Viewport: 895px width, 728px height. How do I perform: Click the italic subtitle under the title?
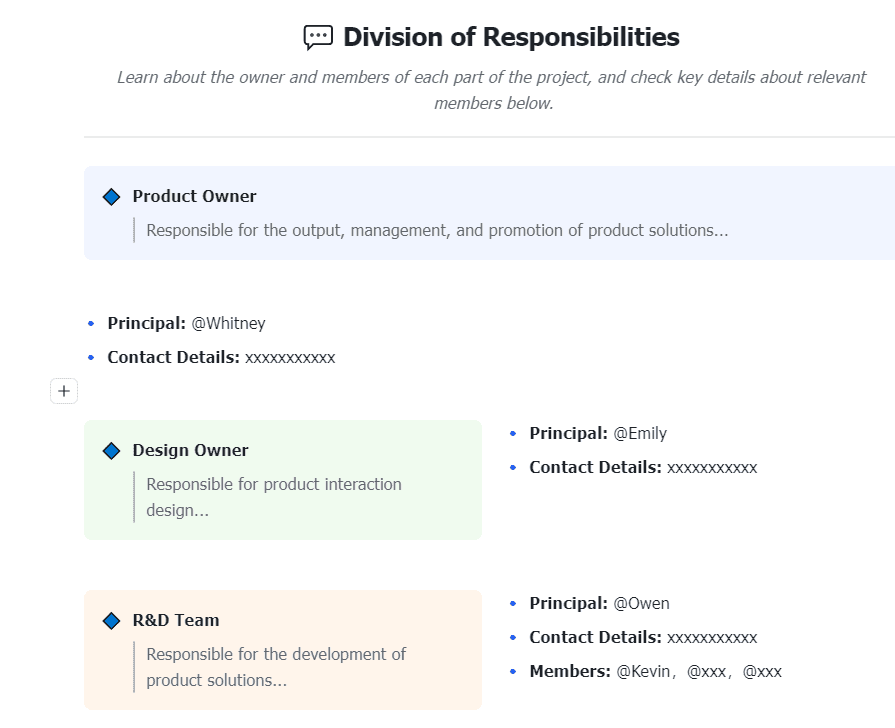(x=491, y=90)
